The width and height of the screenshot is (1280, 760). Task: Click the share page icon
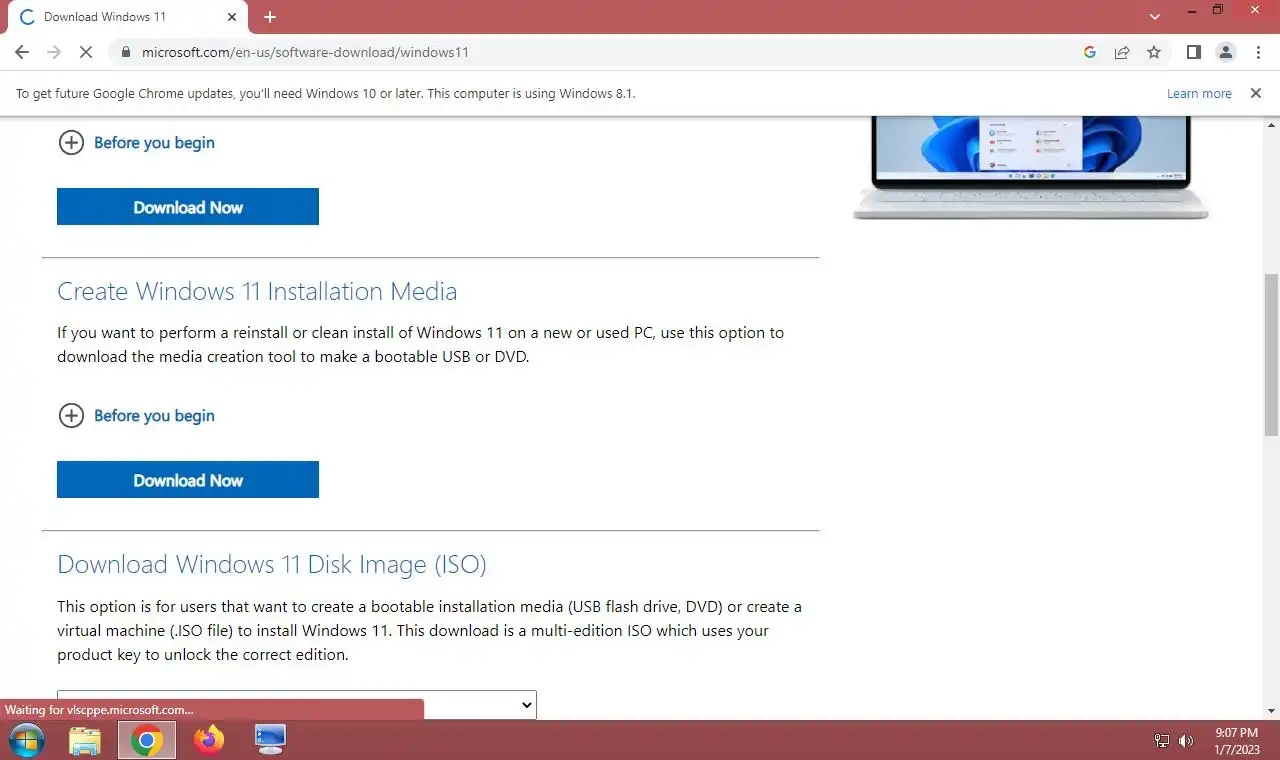point(1122,52)
